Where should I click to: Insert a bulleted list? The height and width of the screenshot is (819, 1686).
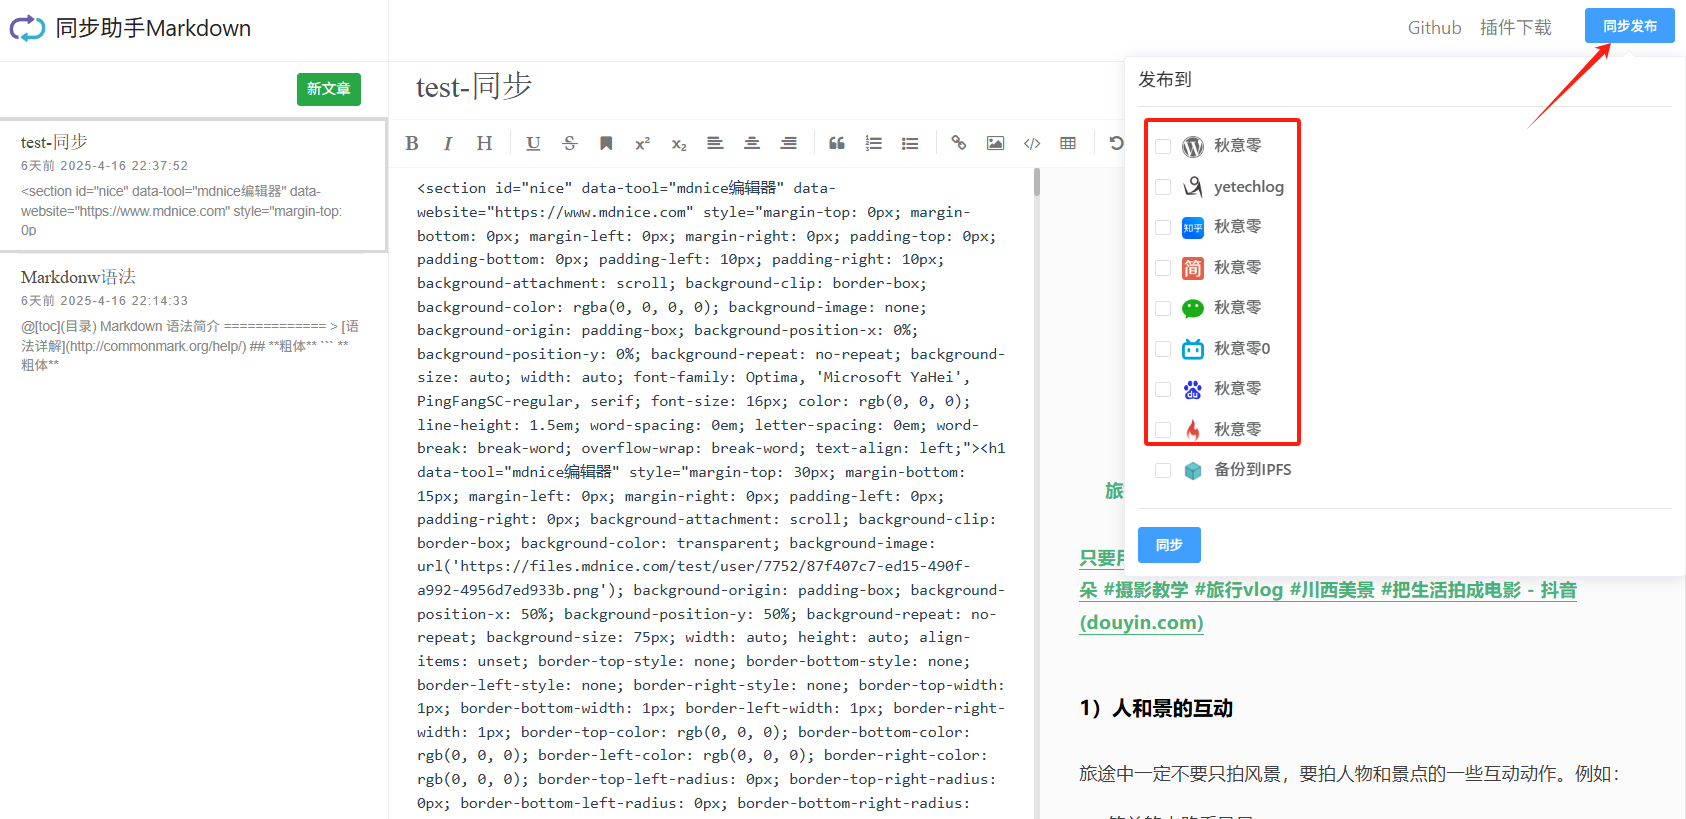click(910, 143)
